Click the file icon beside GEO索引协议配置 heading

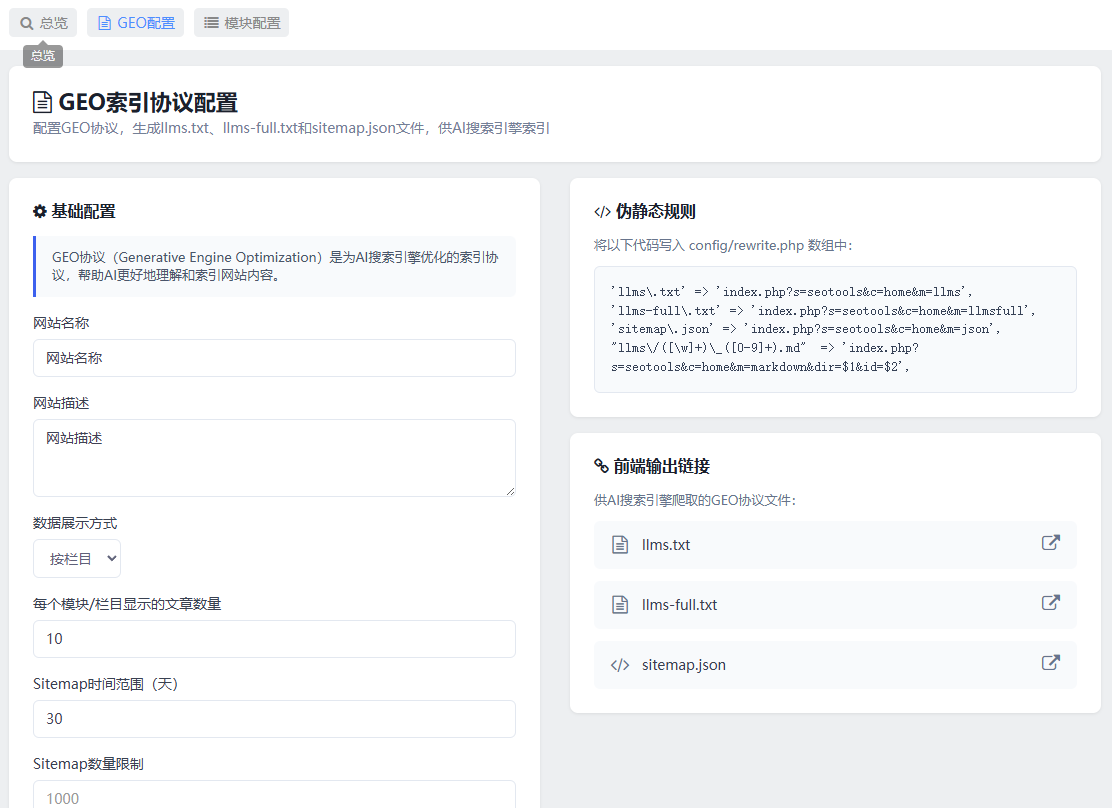tap(43, 102)
